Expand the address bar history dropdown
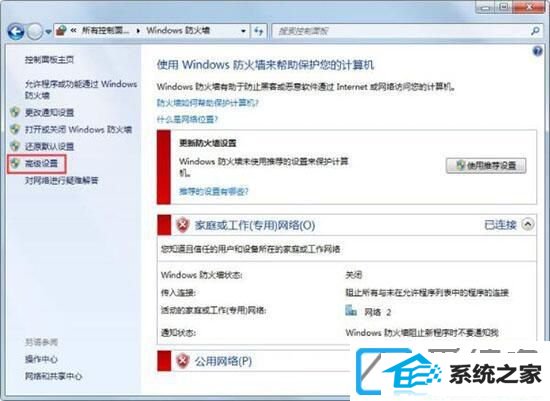Image resolution: width=550 pixels, height=401 pixels. [x=243, y=31]
